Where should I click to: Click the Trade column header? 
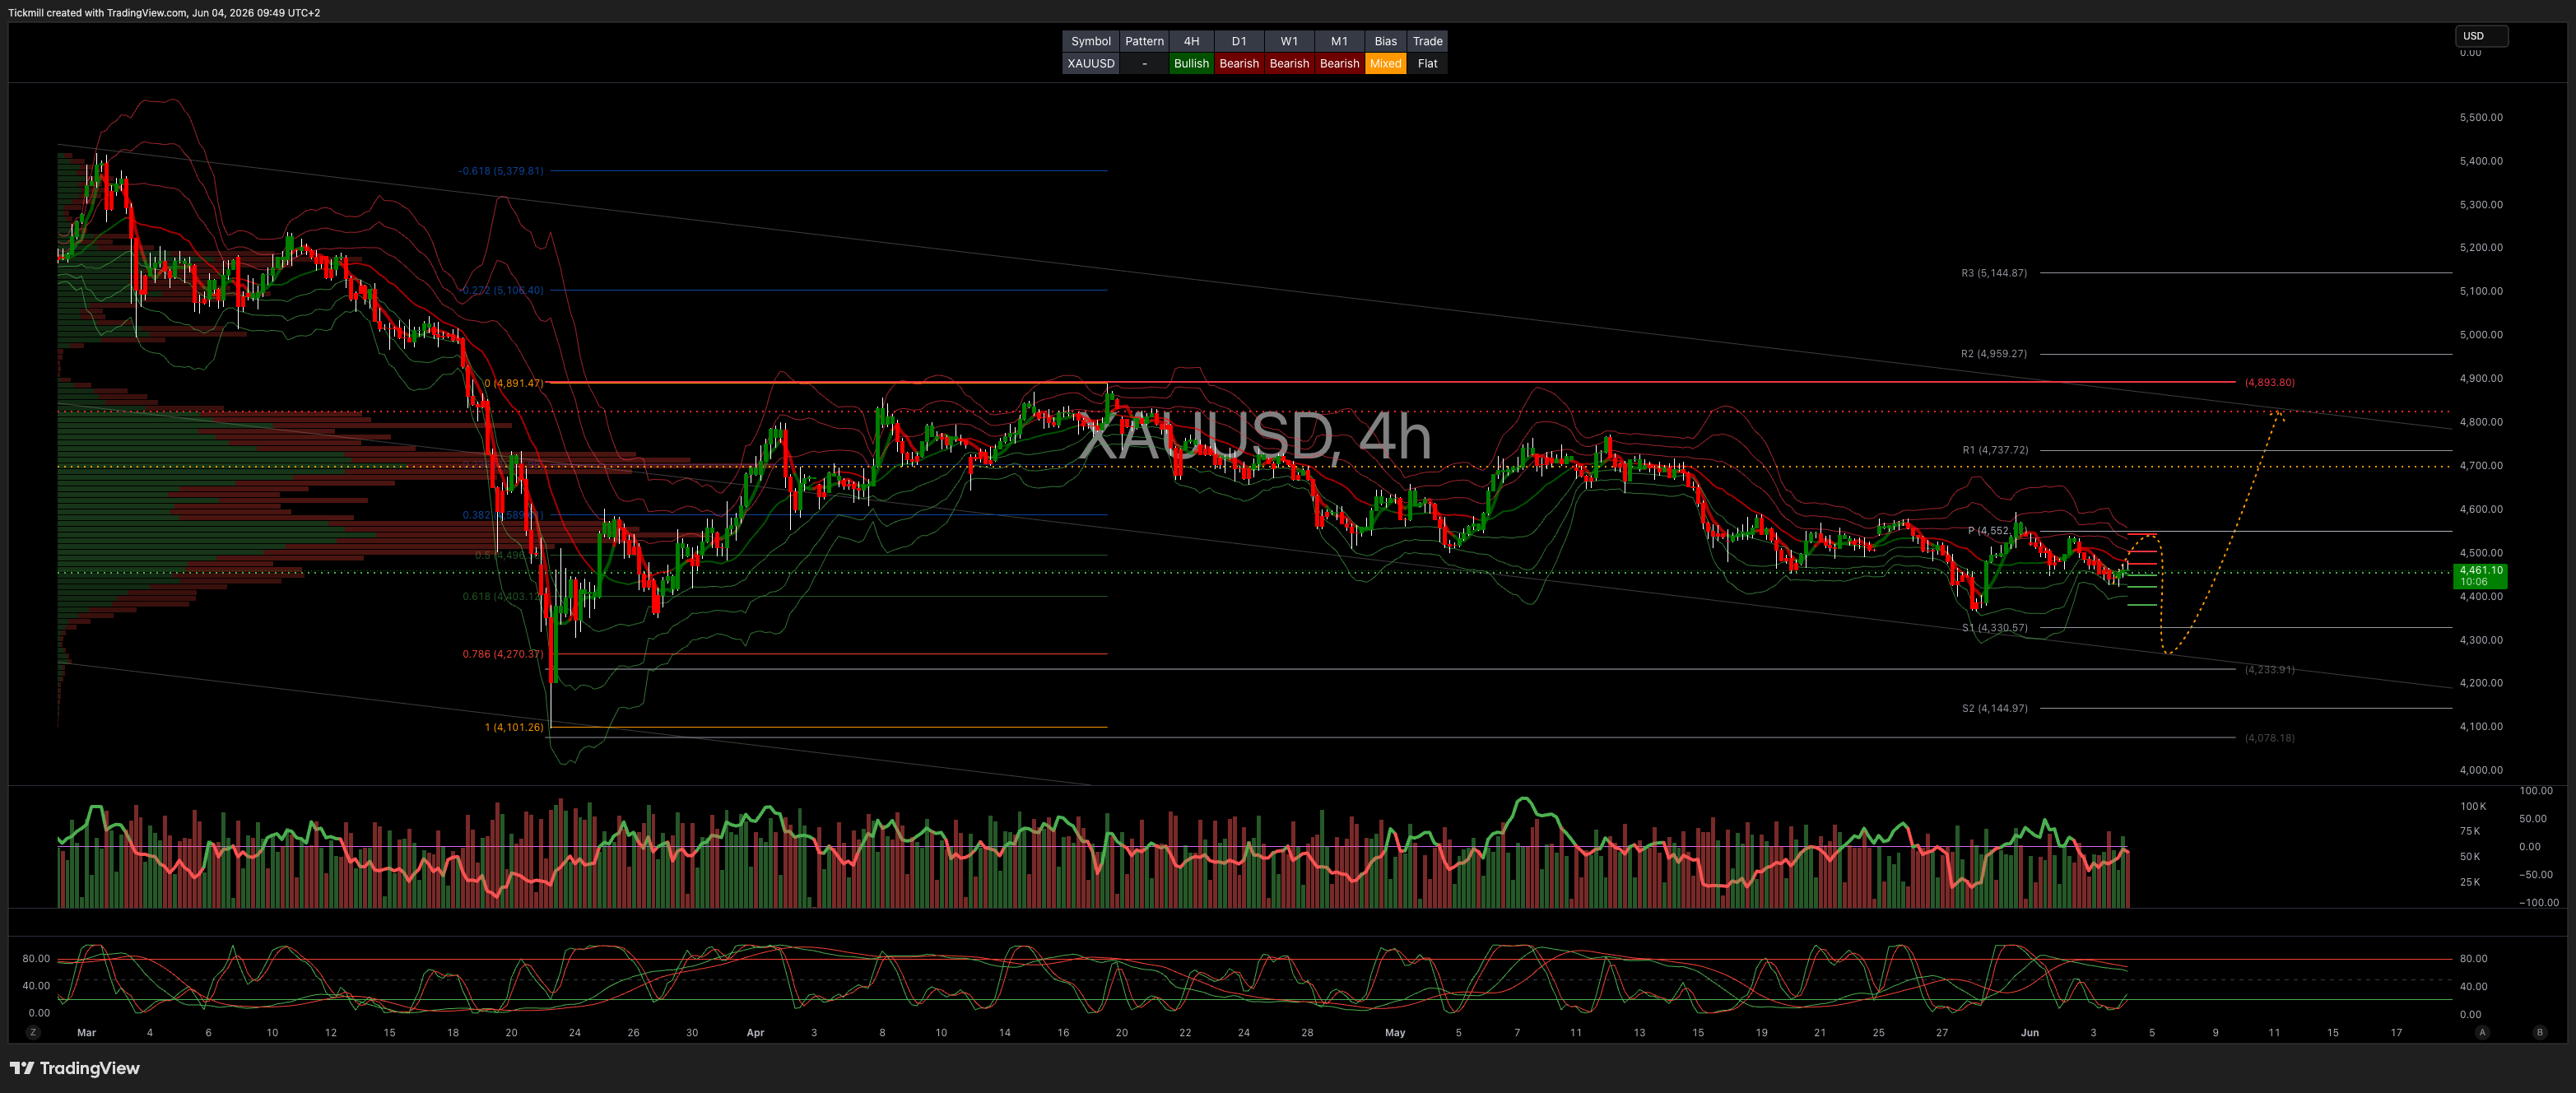1427,41
